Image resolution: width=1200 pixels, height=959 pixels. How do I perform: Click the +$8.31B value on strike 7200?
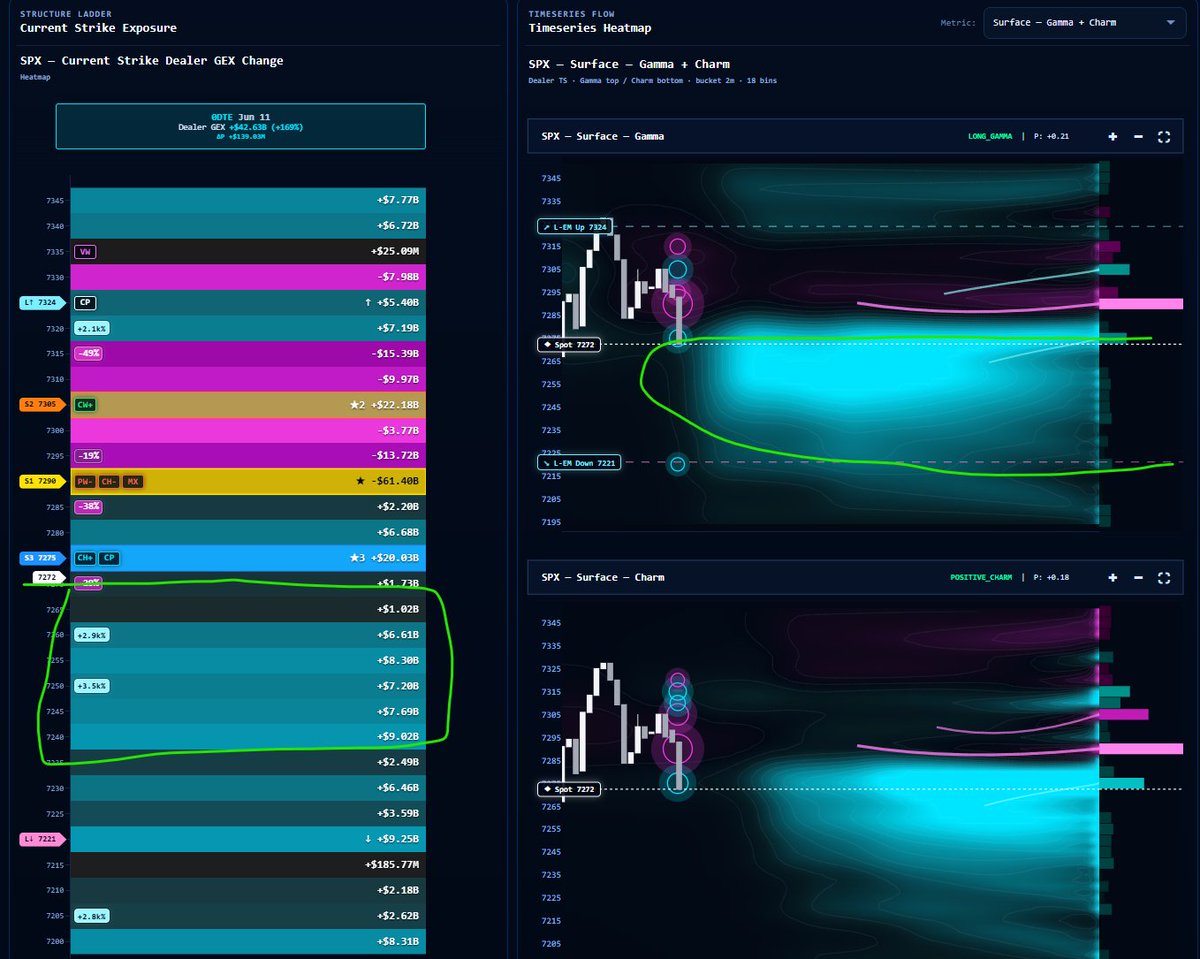(396, 941)
